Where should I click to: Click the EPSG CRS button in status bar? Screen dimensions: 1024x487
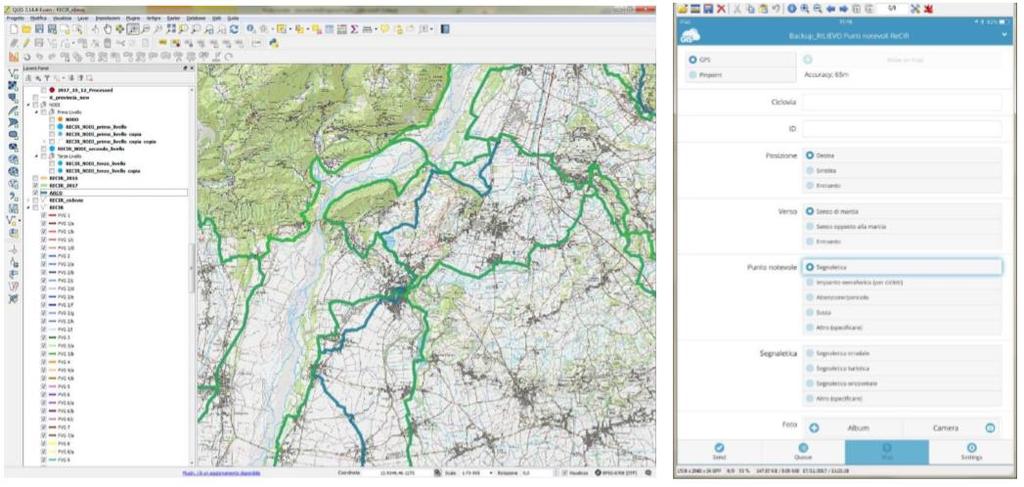coord(617,473)
